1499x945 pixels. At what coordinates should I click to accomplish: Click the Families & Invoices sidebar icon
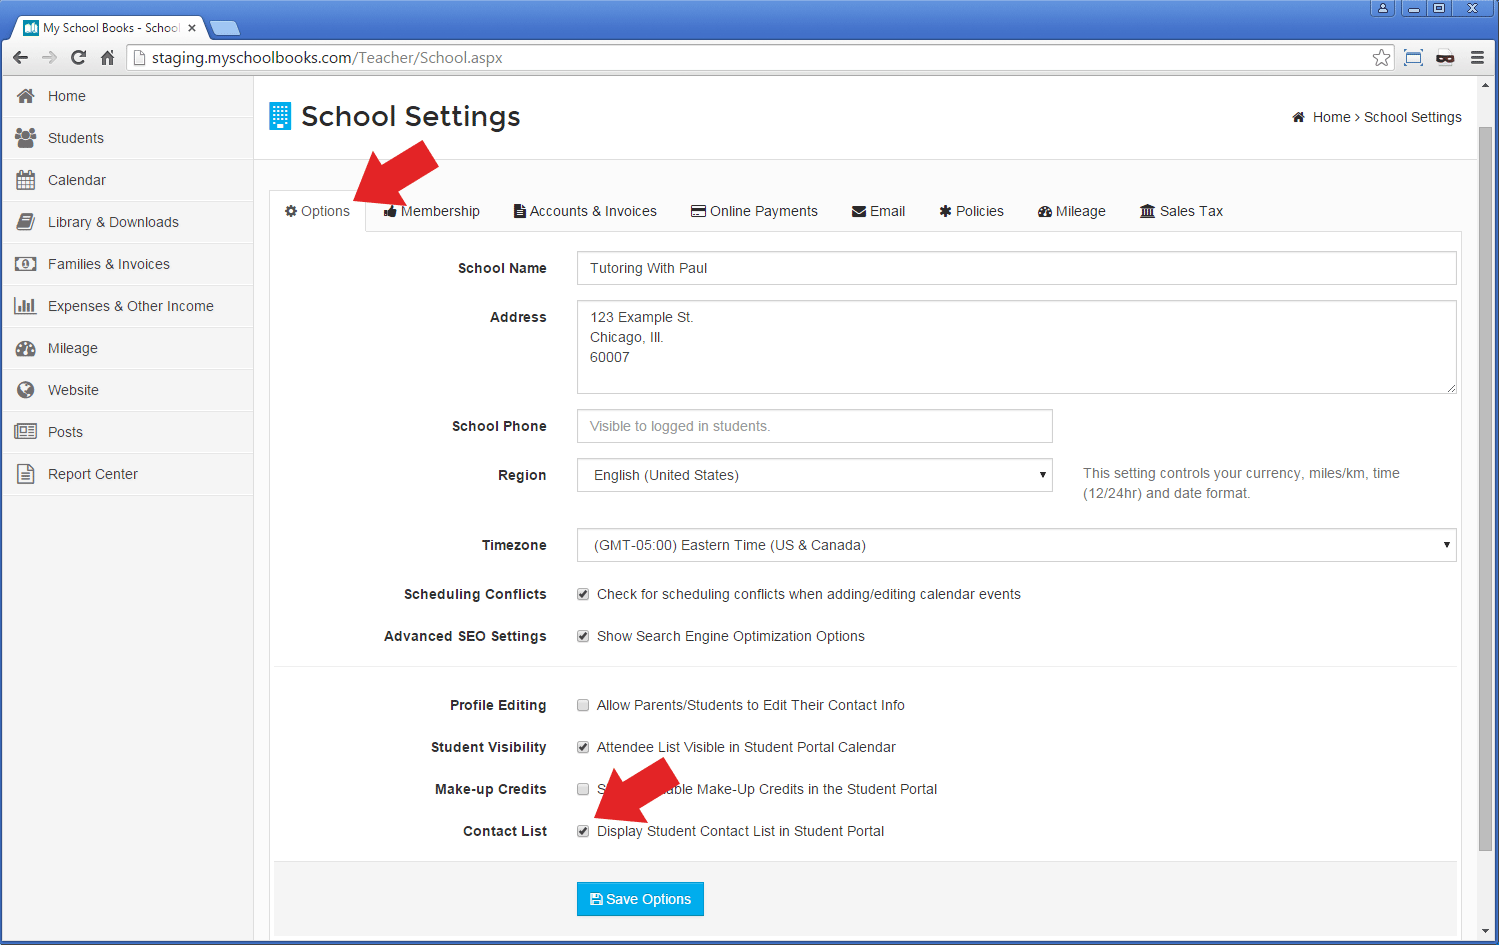tap(25, 263)
